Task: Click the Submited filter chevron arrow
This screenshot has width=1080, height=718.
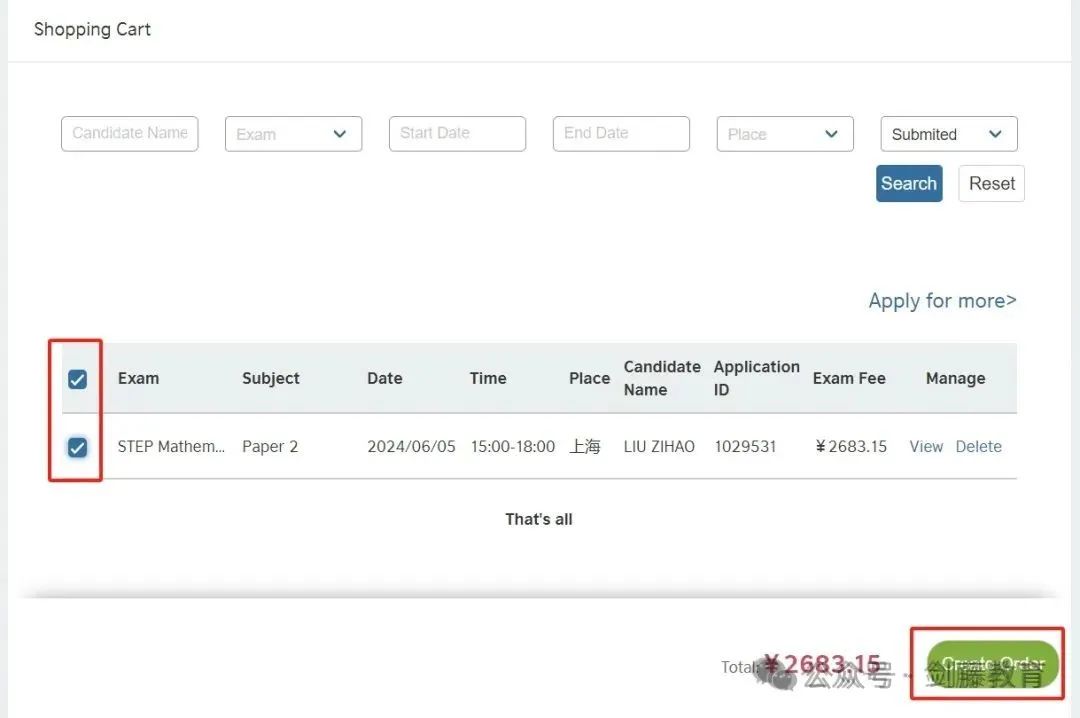Action: pos(995,134)
